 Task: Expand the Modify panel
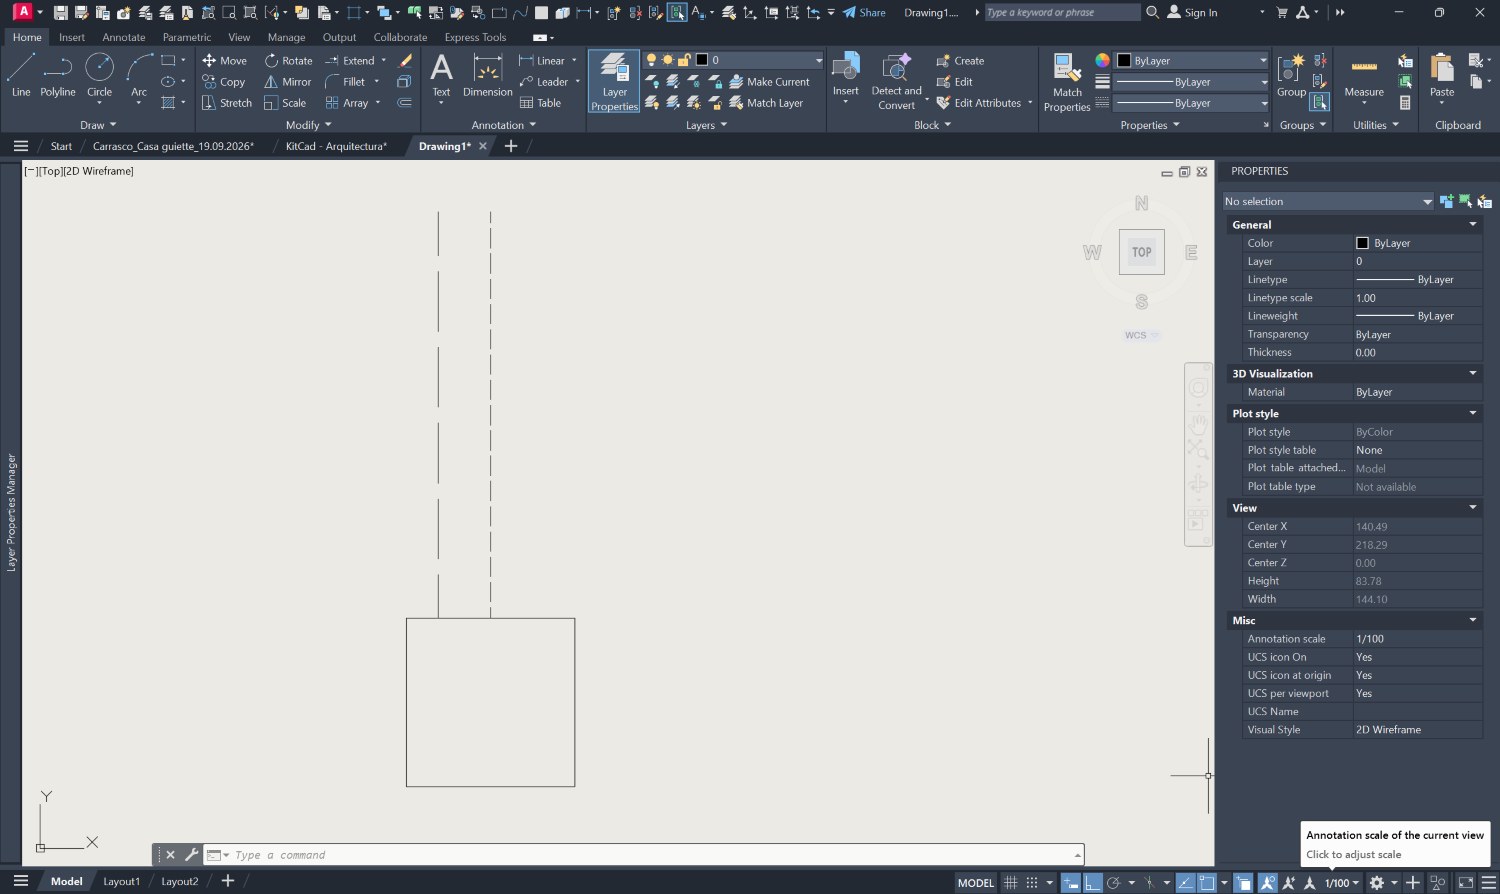(x=308, y=125)
